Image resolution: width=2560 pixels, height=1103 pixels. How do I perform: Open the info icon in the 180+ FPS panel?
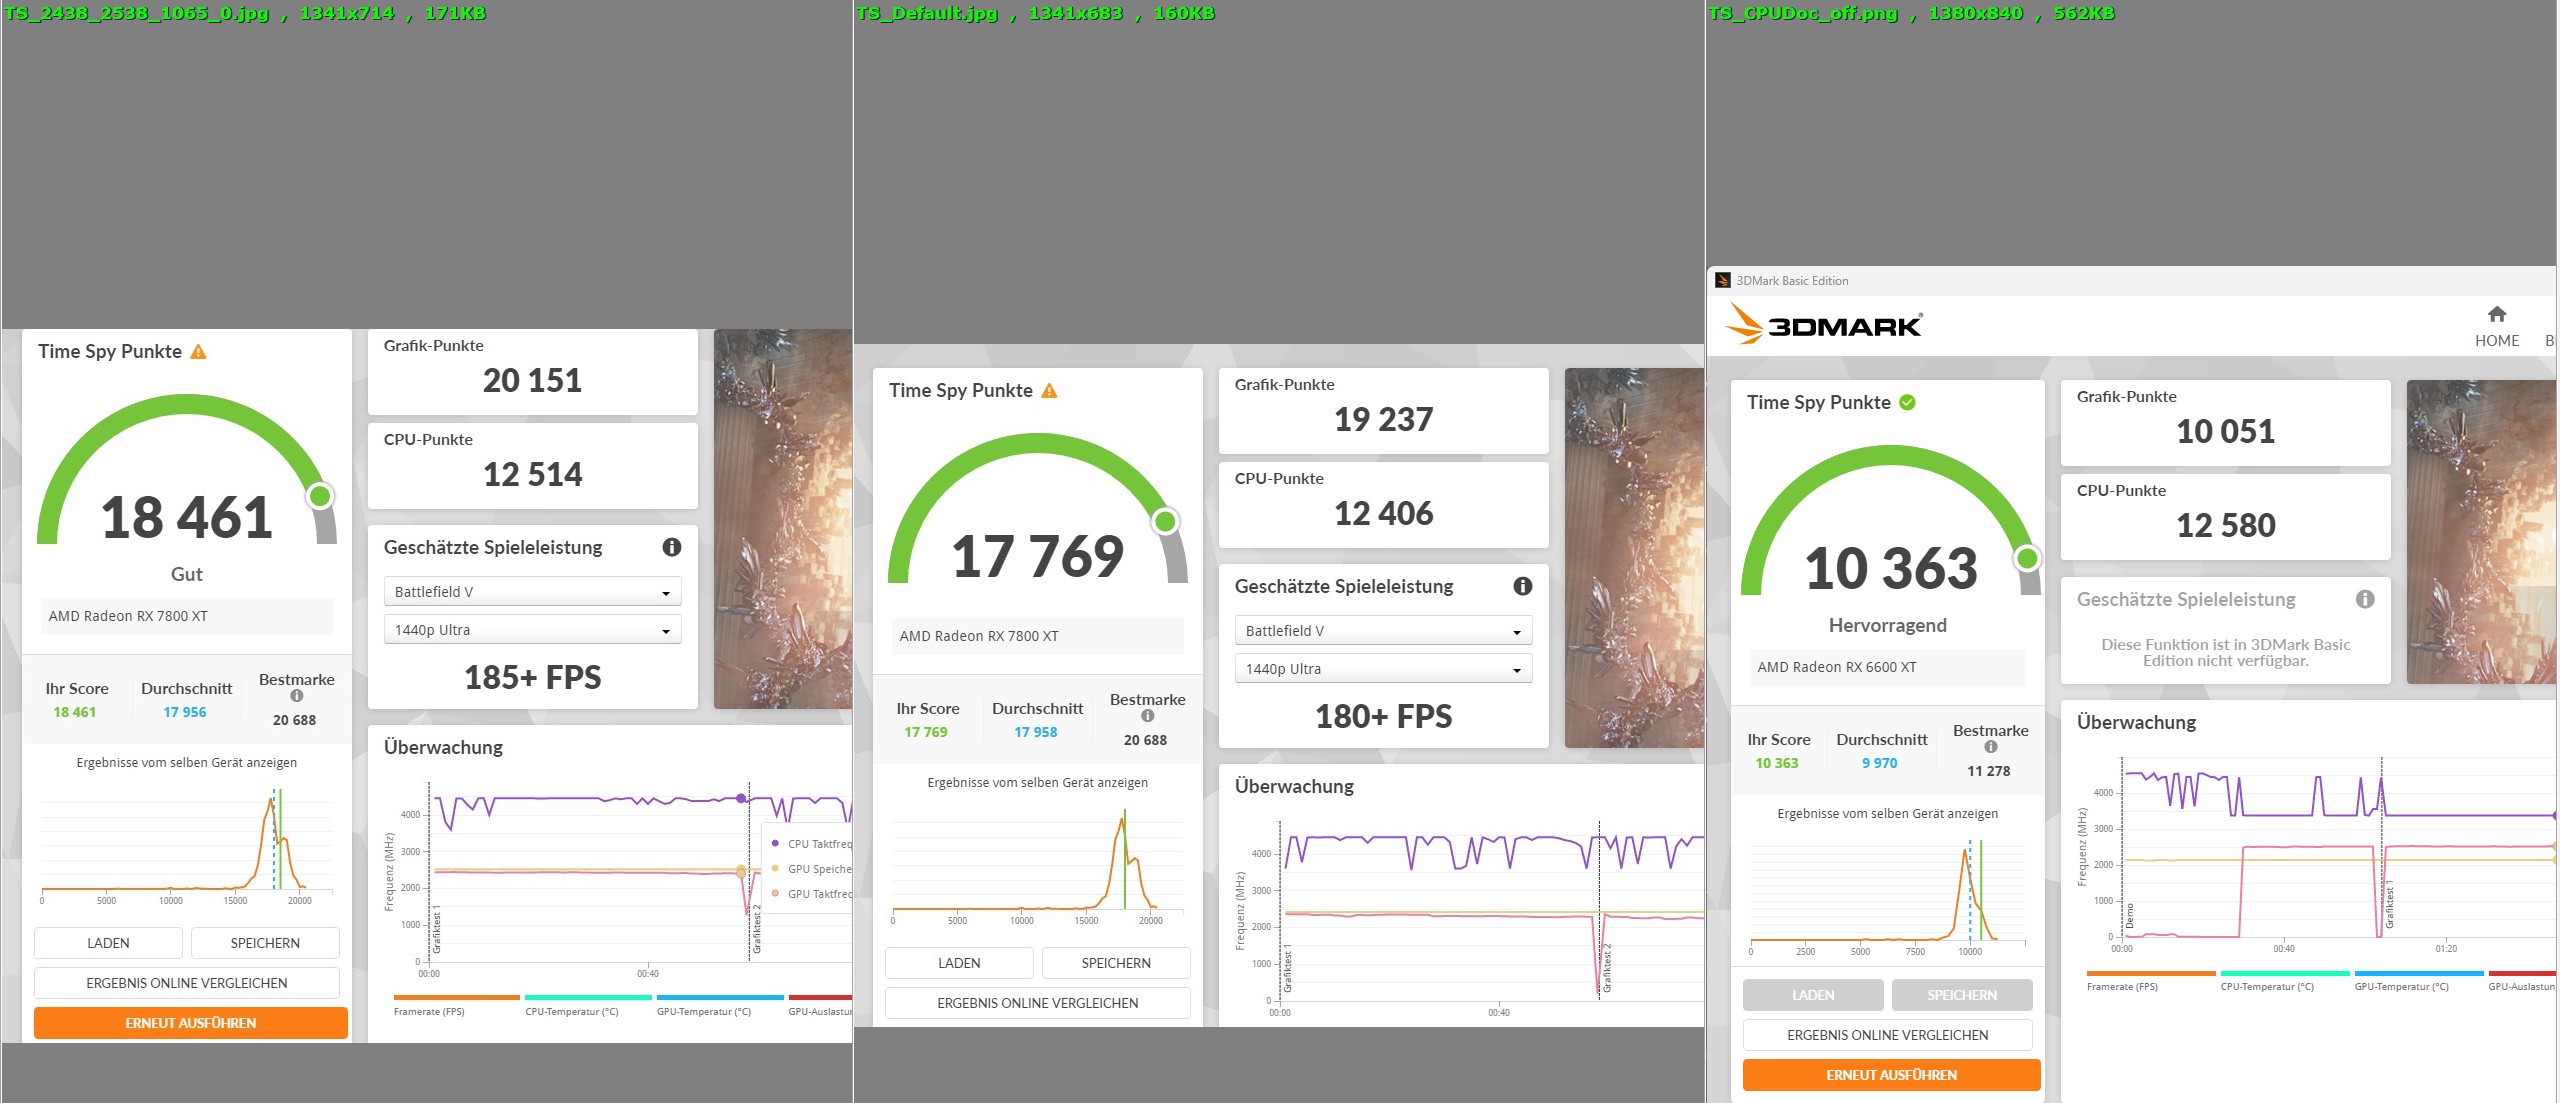point(1523,586)
